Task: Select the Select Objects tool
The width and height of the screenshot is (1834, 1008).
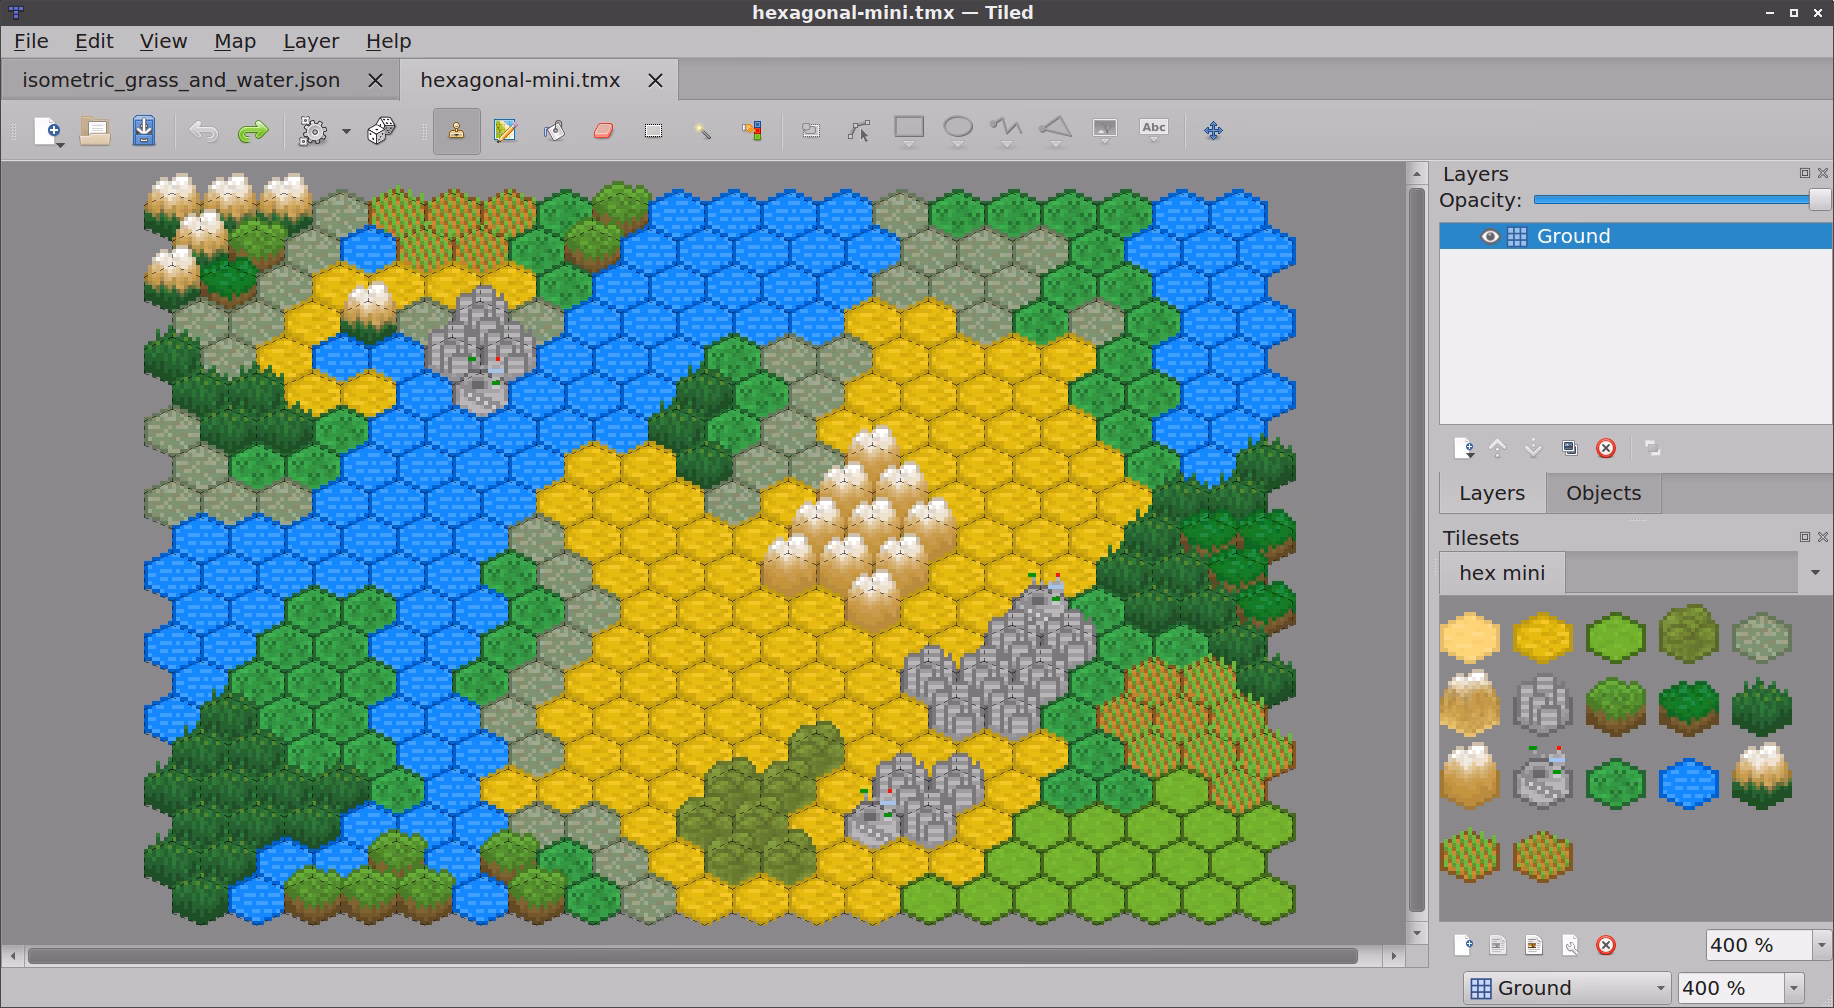Action: [811, 131]
